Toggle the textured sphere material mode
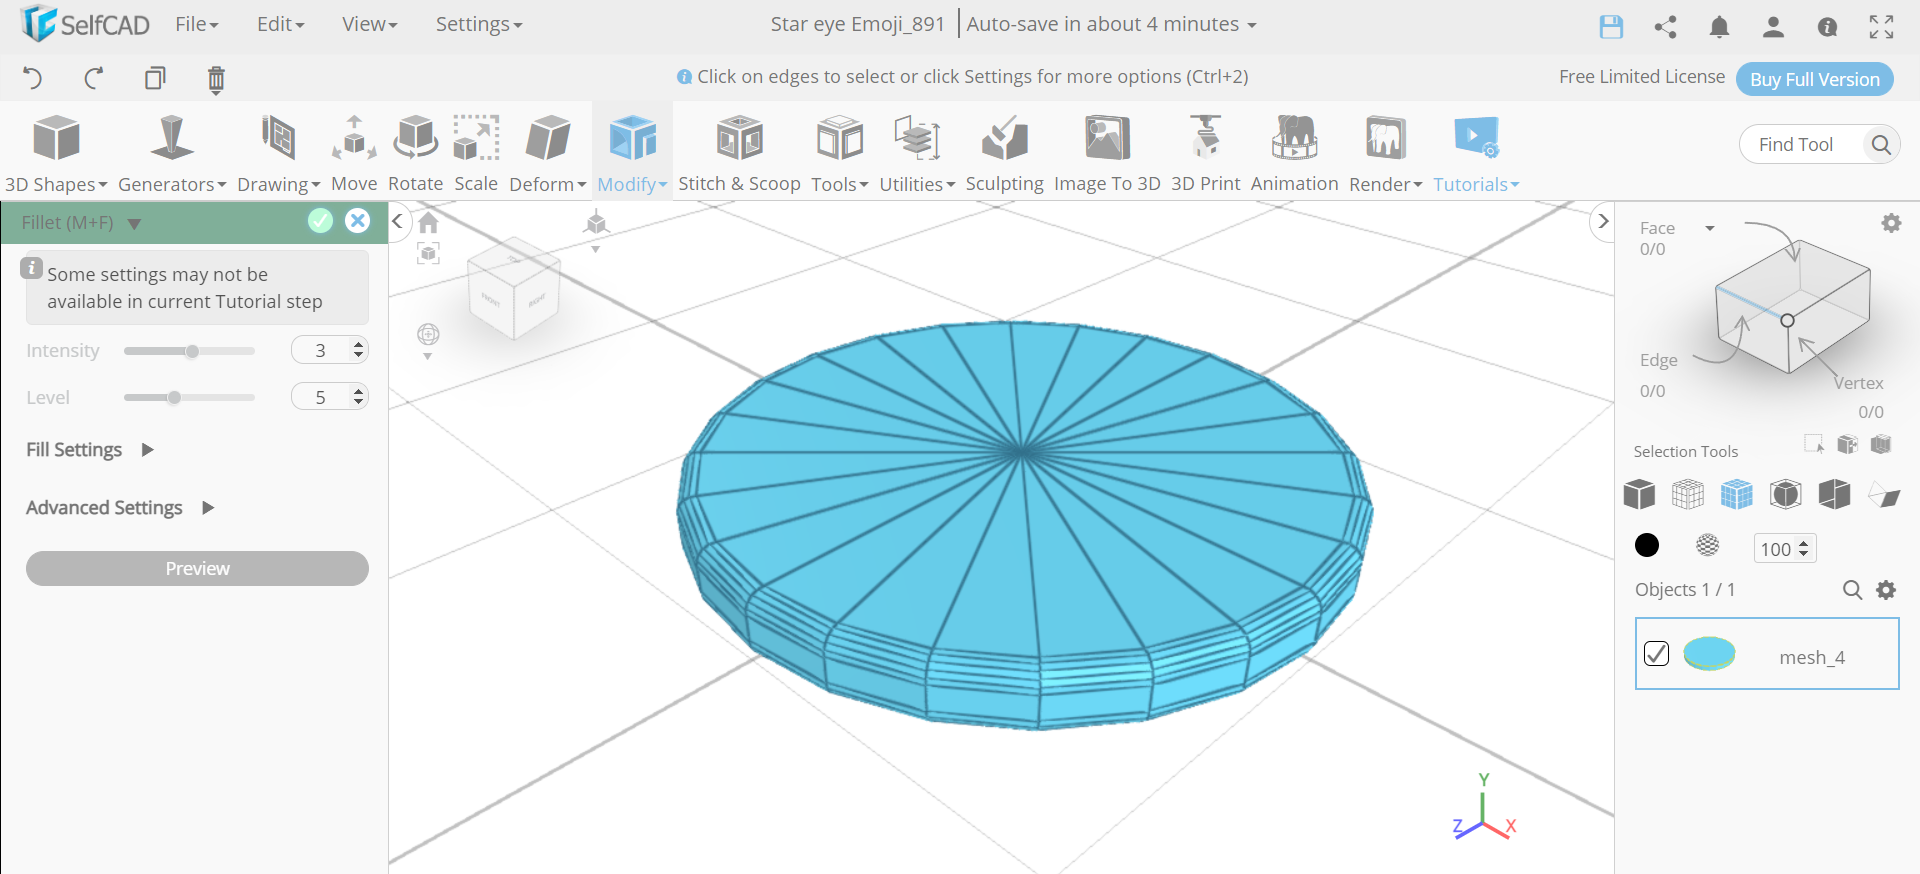The image size is (1920, 874). tap(1708, 545)
